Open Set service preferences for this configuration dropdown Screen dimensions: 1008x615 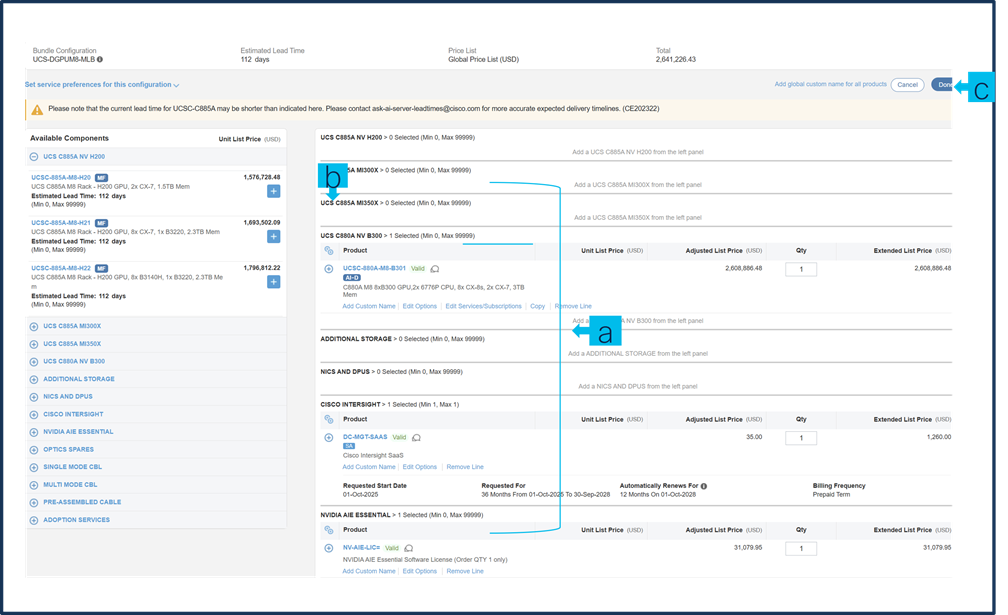click(x=102, y=85)
